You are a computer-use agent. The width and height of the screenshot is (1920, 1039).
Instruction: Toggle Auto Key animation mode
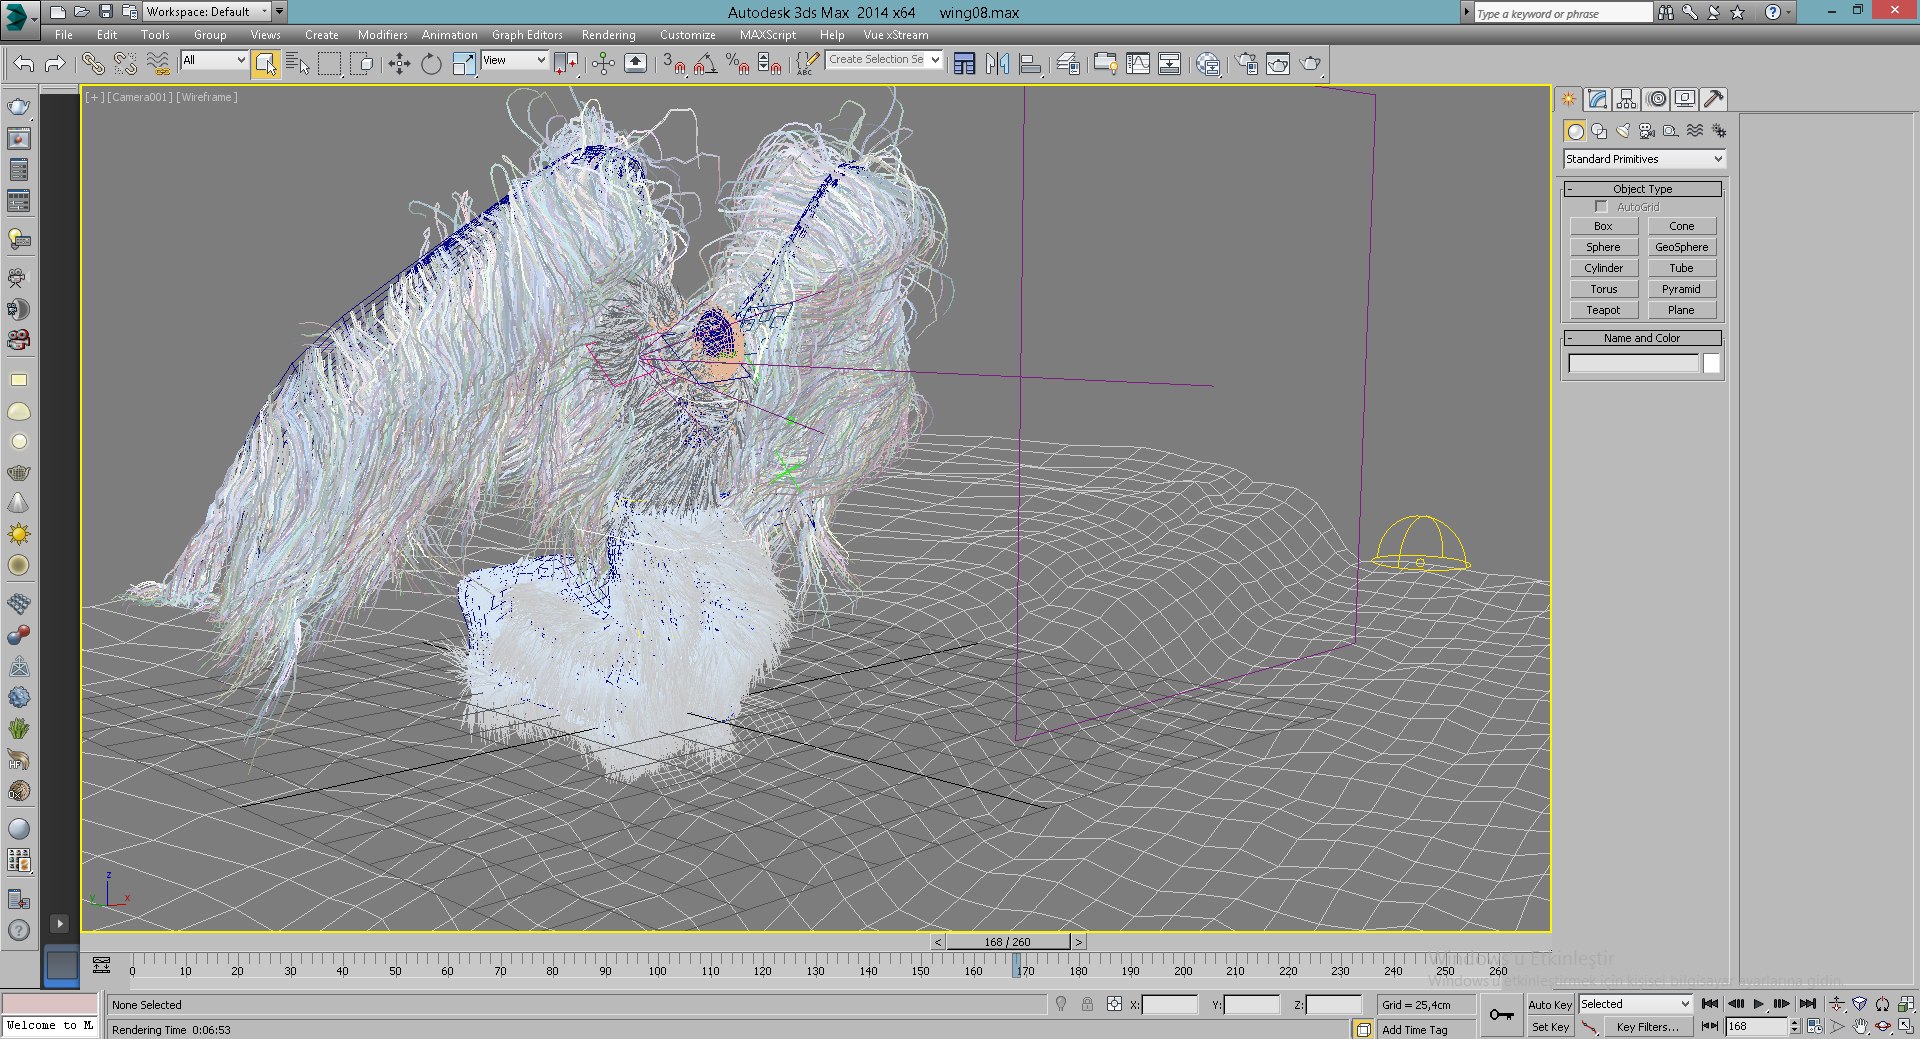click(1549, 1005)
